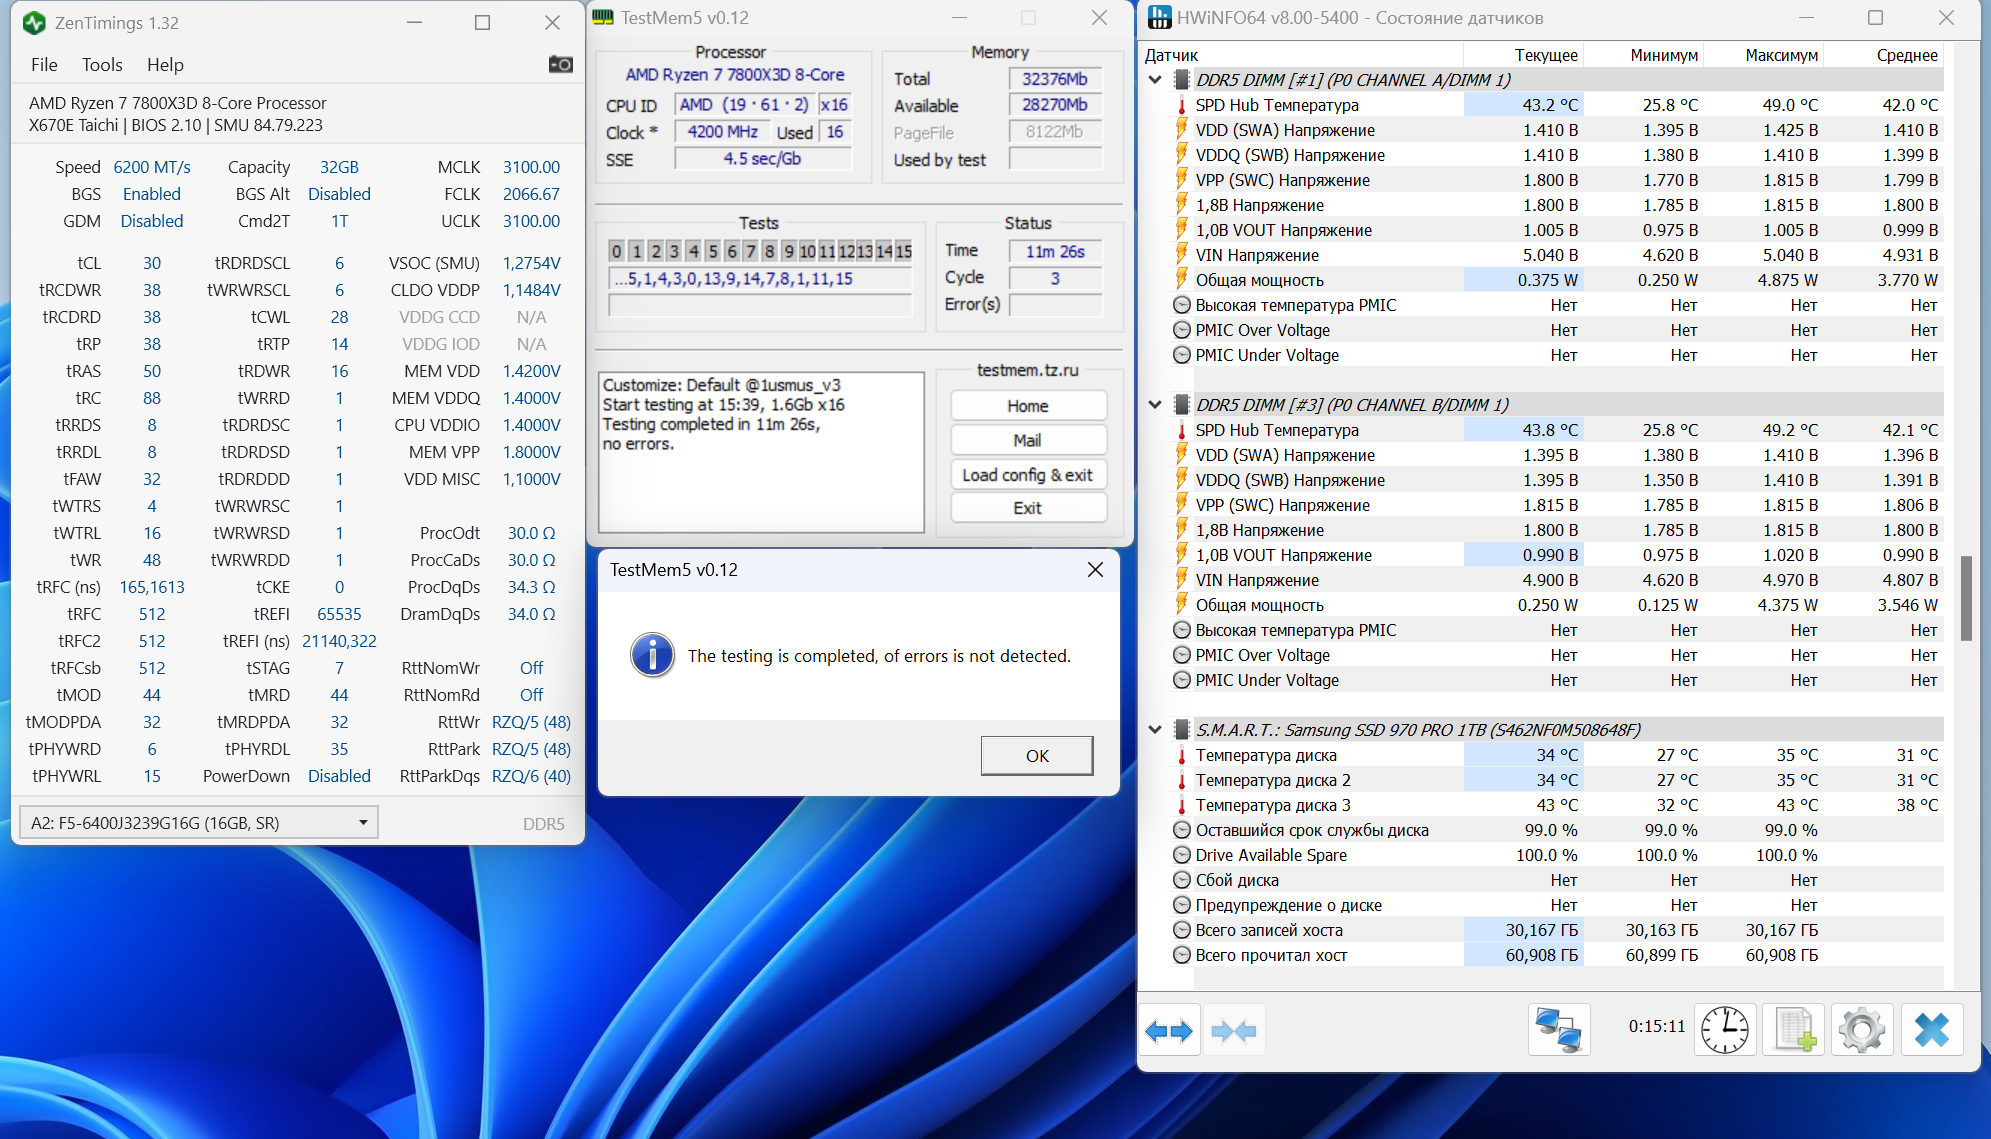1991x1139 pixels.
Task: Click Load config & exit button
Action: coord(1027,475)
